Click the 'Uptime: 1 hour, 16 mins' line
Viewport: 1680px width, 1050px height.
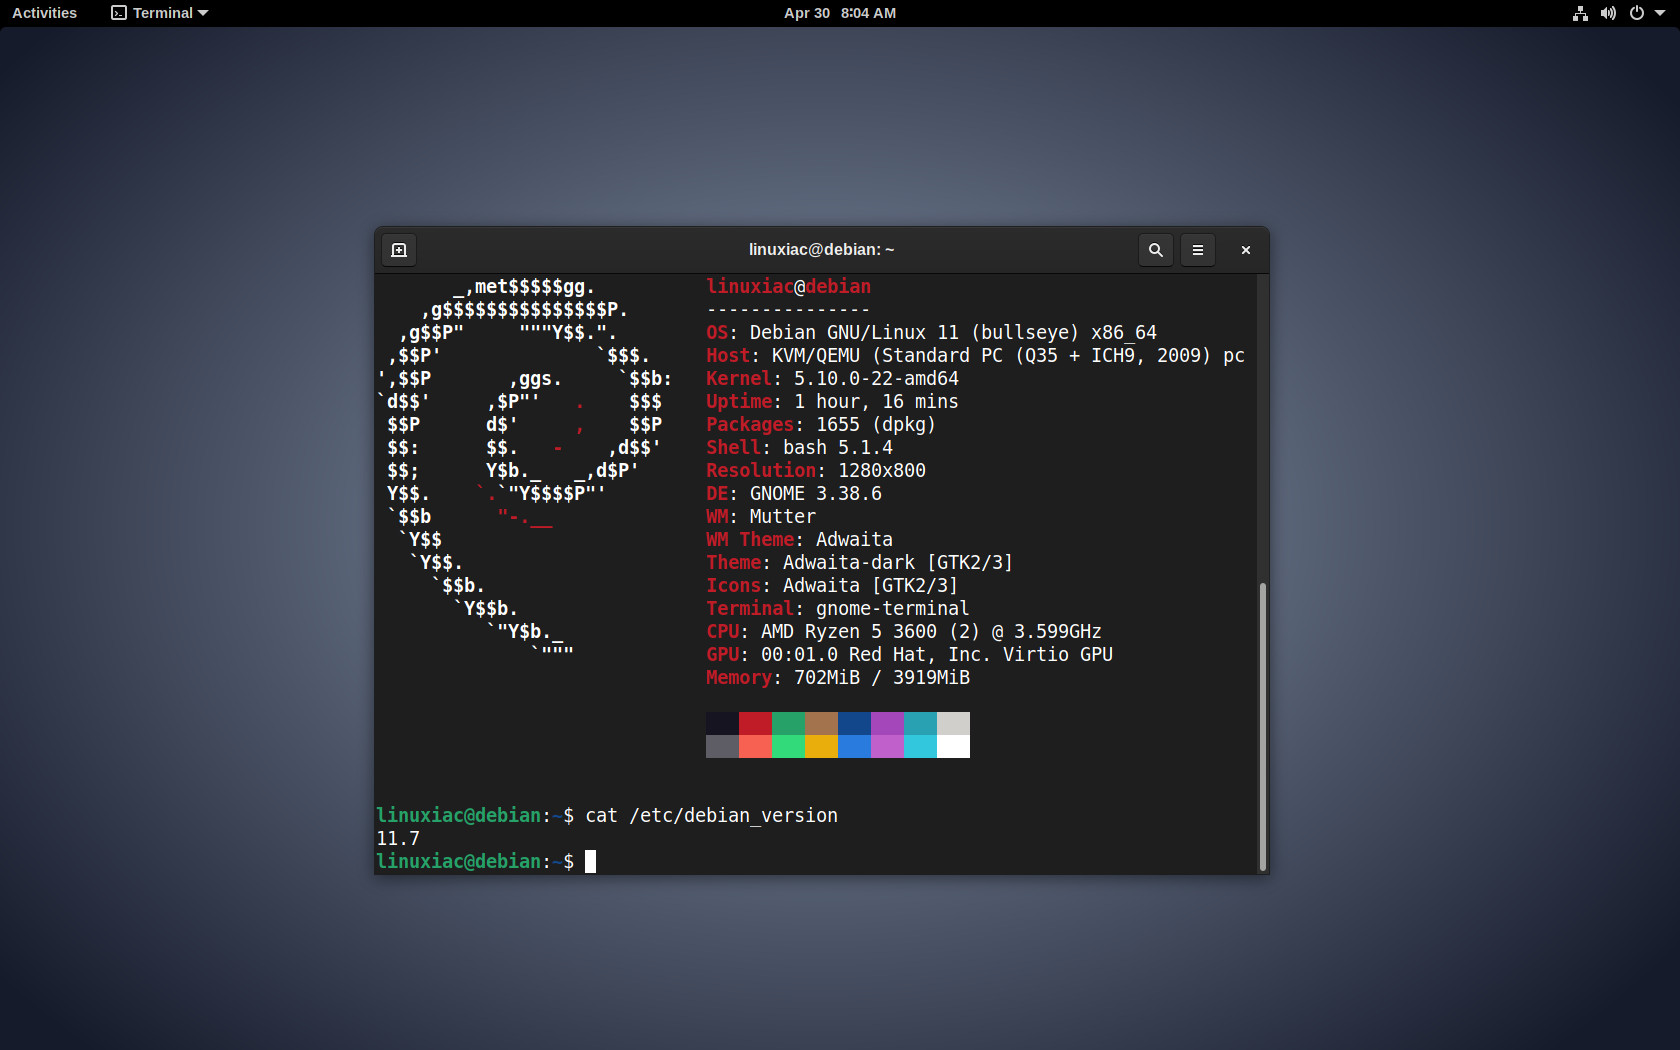[x=832, y=401]
